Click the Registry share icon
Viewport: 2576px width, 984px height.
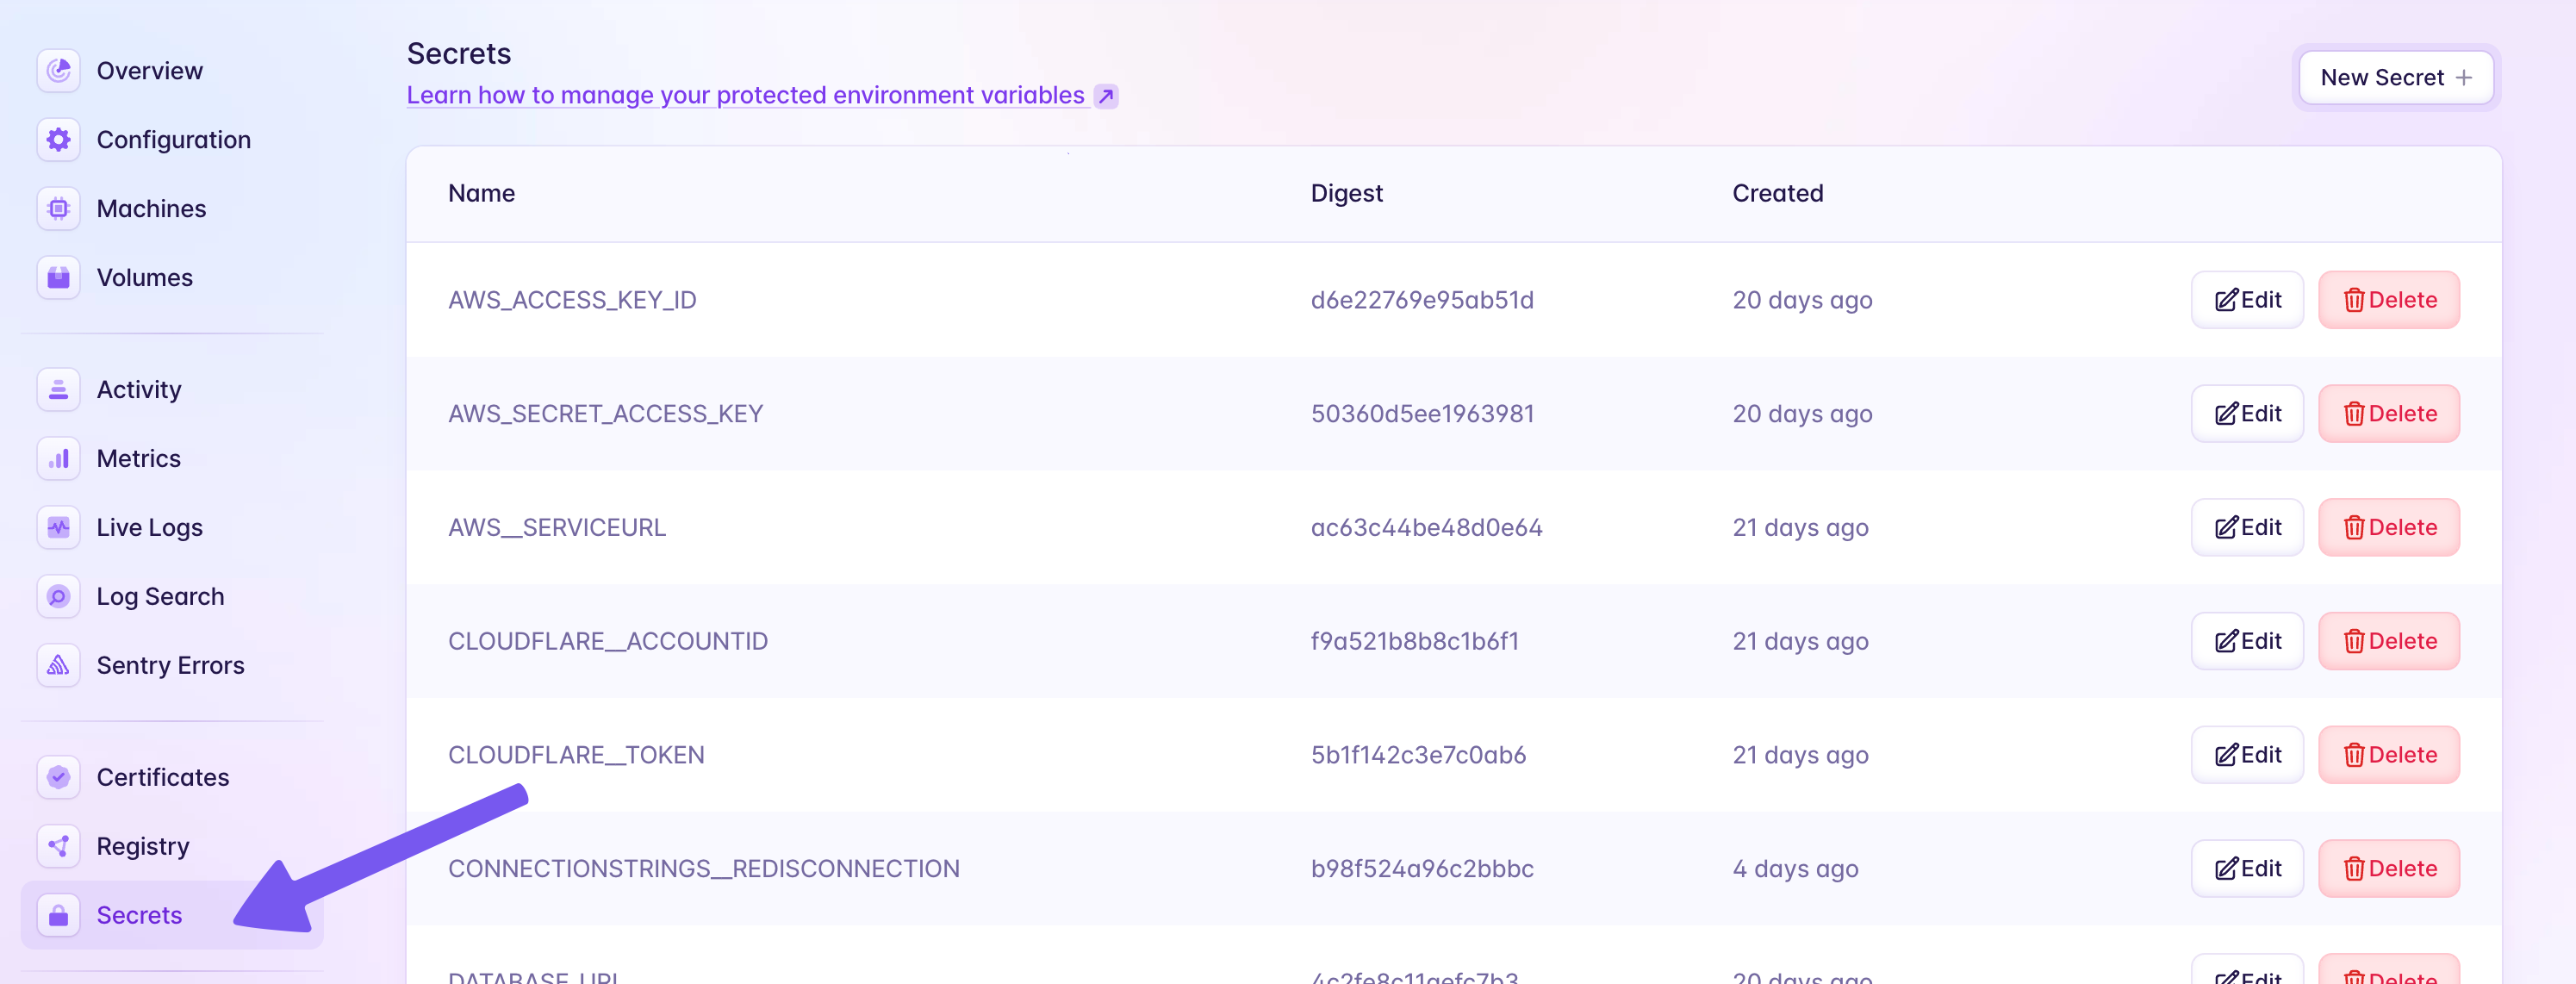(59, 847)
